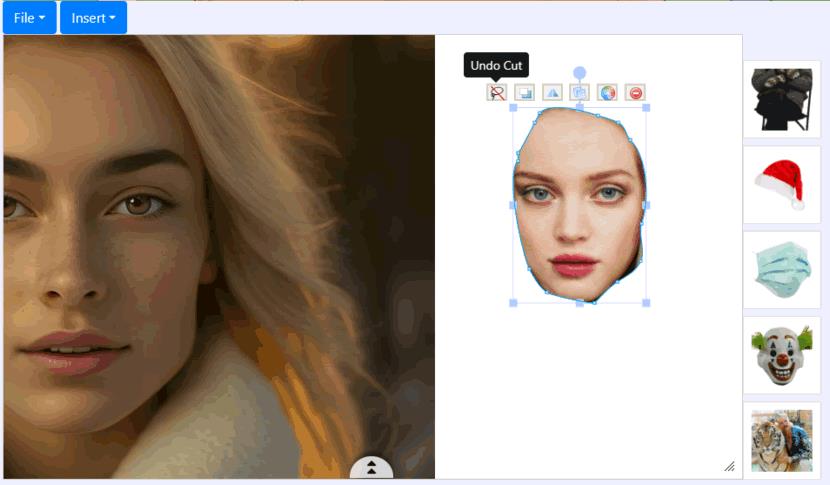830x485 pixels.
Task: Select the Santa hat sticker thumbnail
Action: (782, 184)
